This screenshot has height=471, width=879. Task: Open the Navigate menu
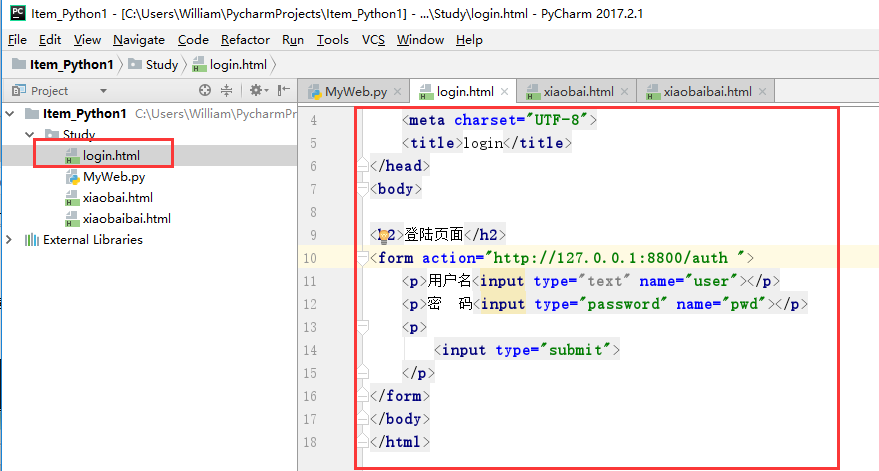click(x=139, y=40)
